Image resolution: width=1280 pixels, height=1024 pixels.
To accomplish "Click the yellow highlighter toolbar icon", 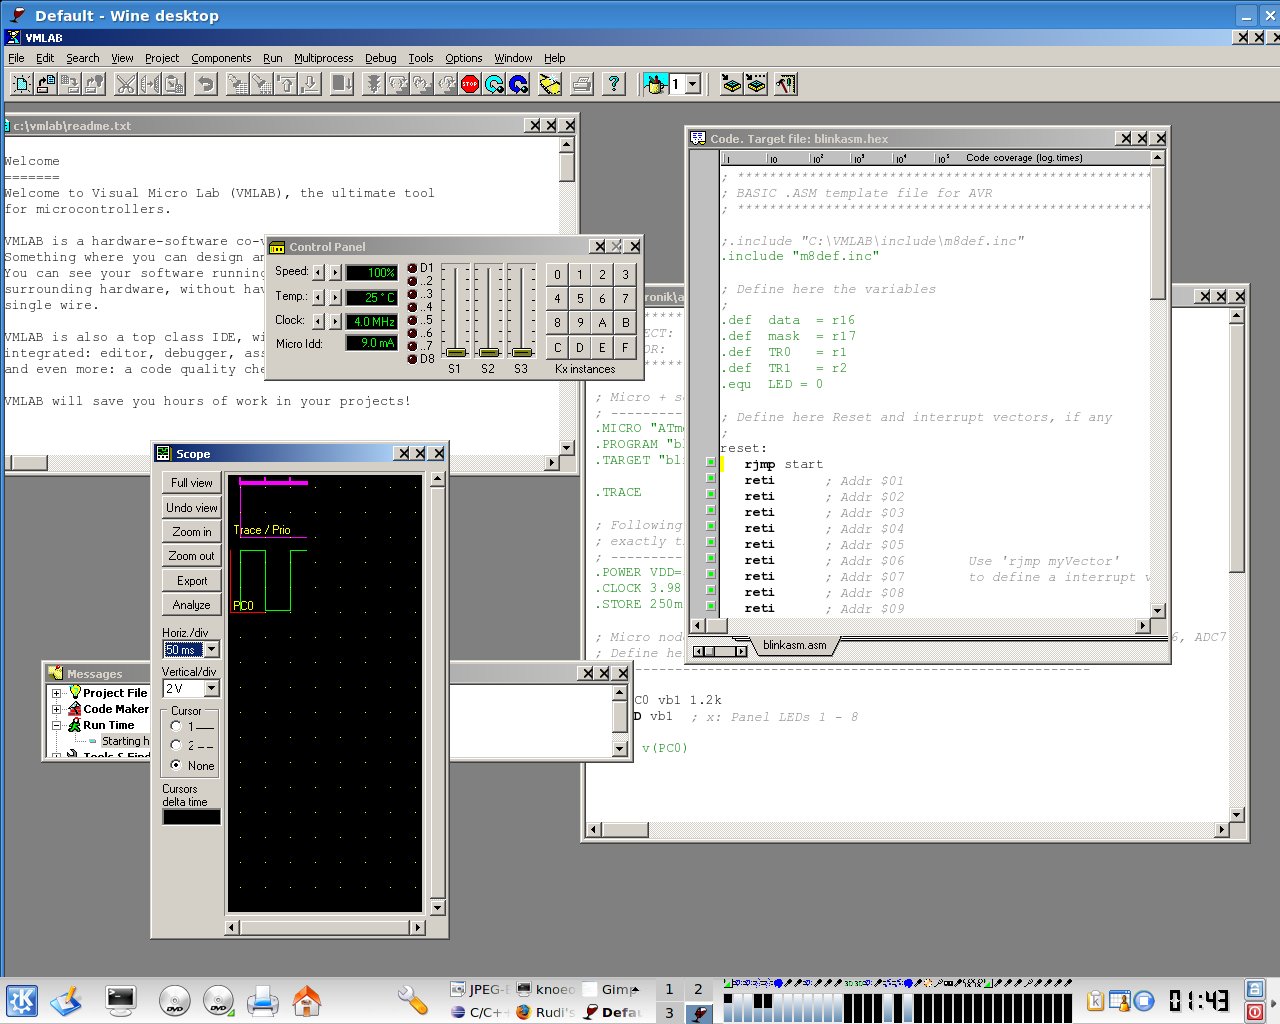I will point(550,84).
